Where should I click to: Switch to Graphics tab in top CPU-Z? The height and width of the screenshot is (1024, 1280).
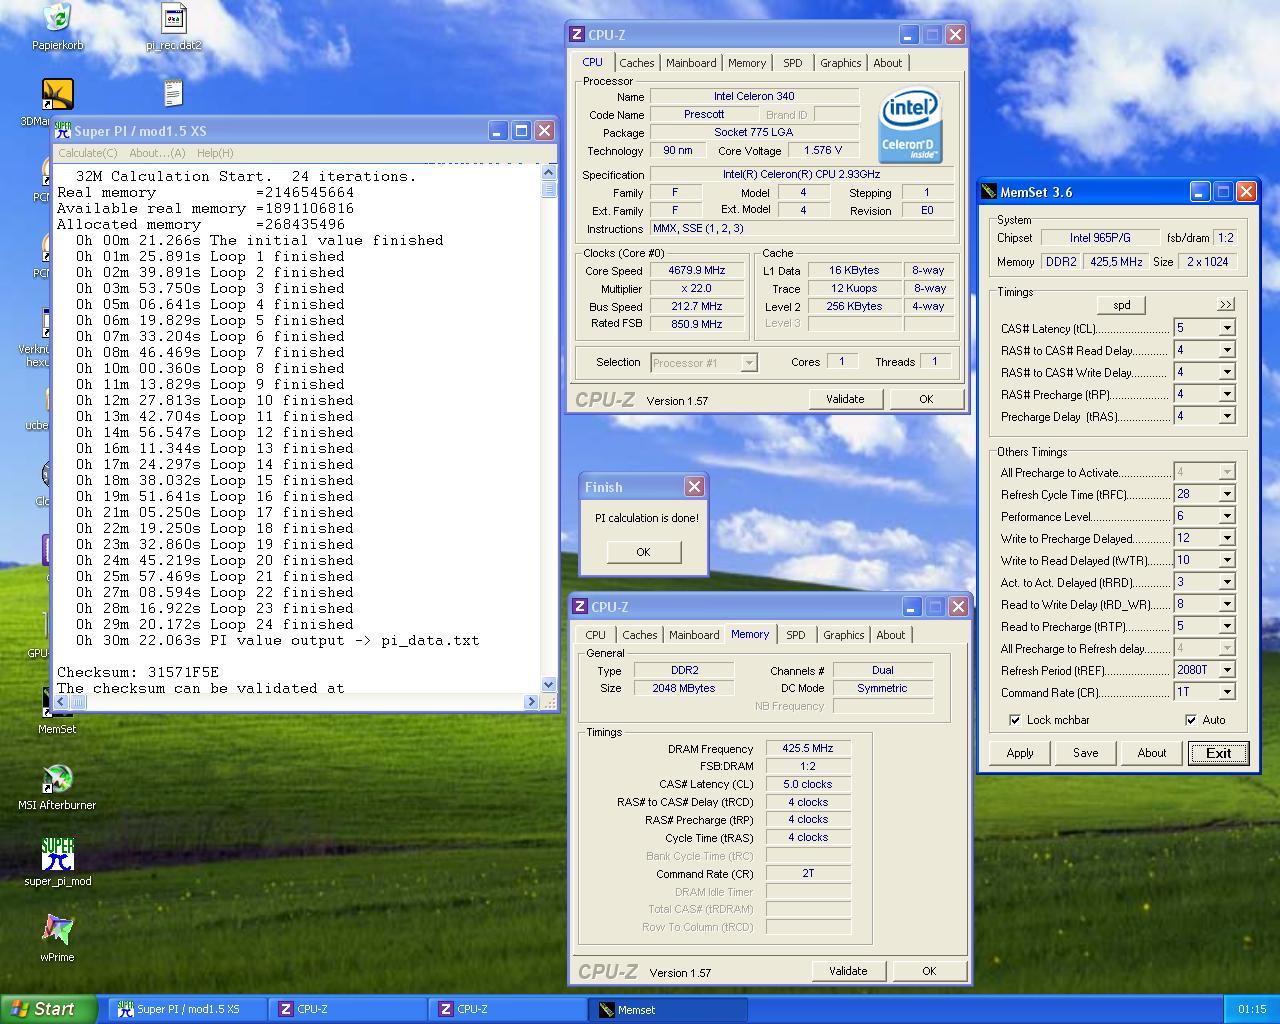pyautogui.click(x=841, y=63)
